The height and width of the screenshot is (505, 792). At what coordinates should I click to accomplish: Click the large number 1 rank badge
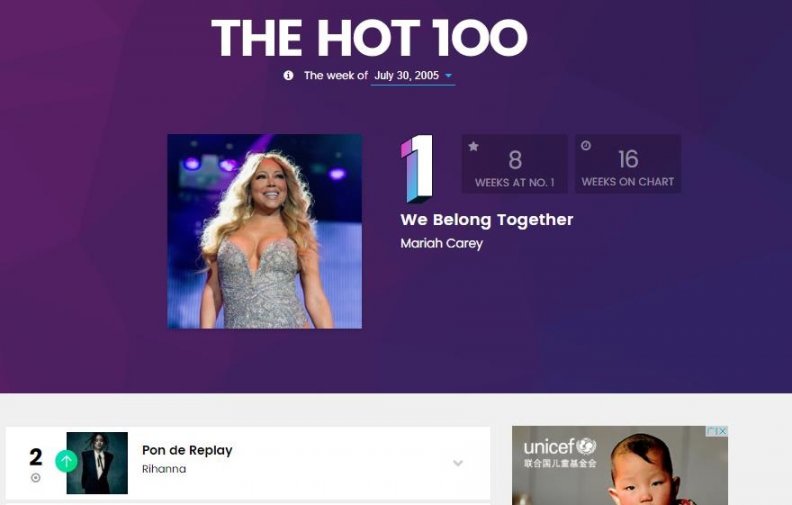(x=418, y=168)
